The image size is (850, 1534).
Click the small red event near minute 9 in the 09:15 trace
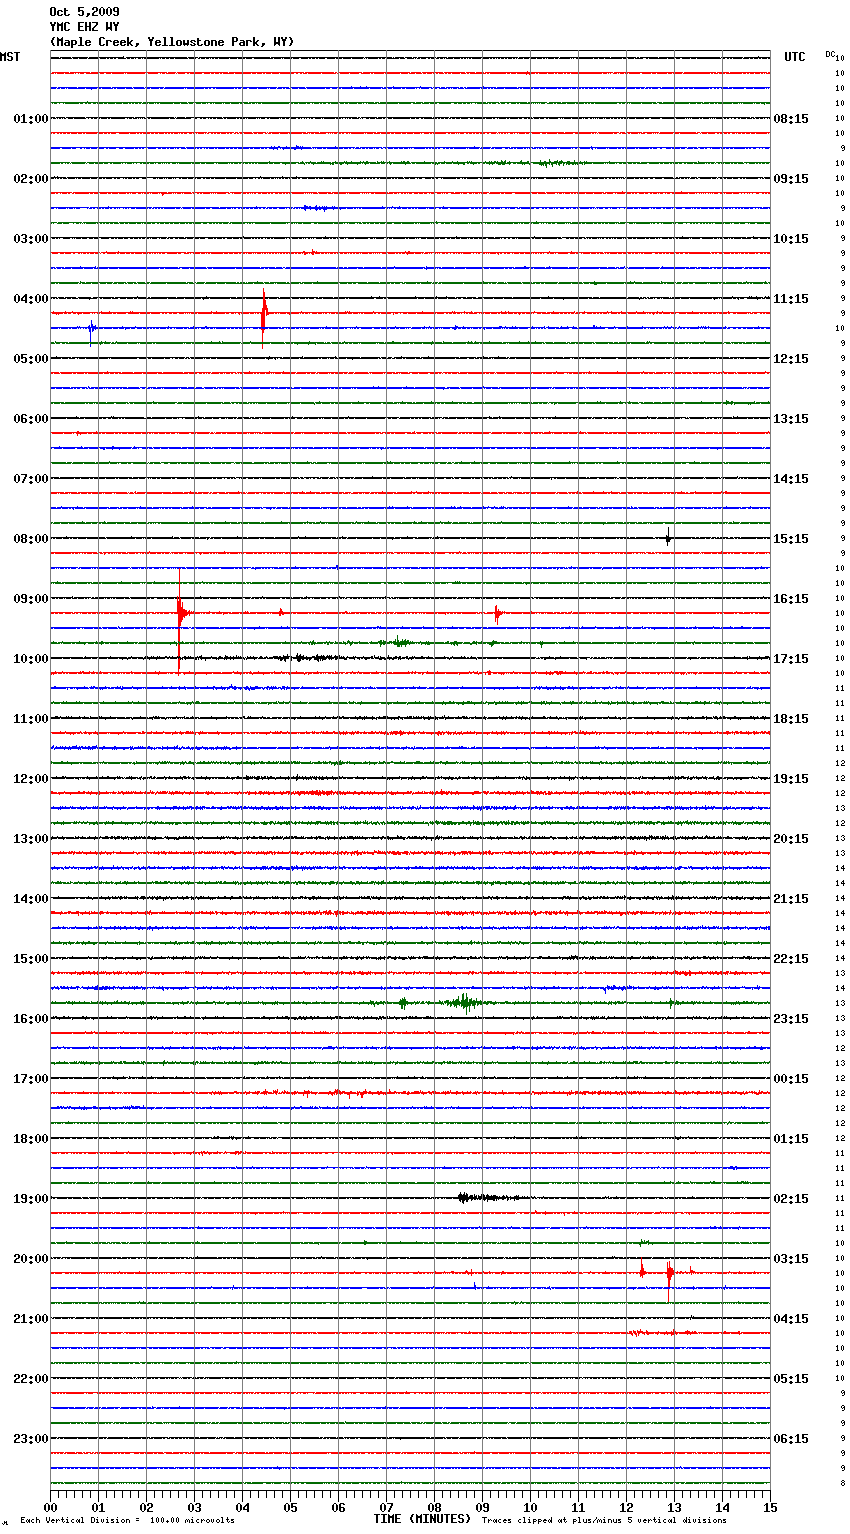(x=497, y=613)
